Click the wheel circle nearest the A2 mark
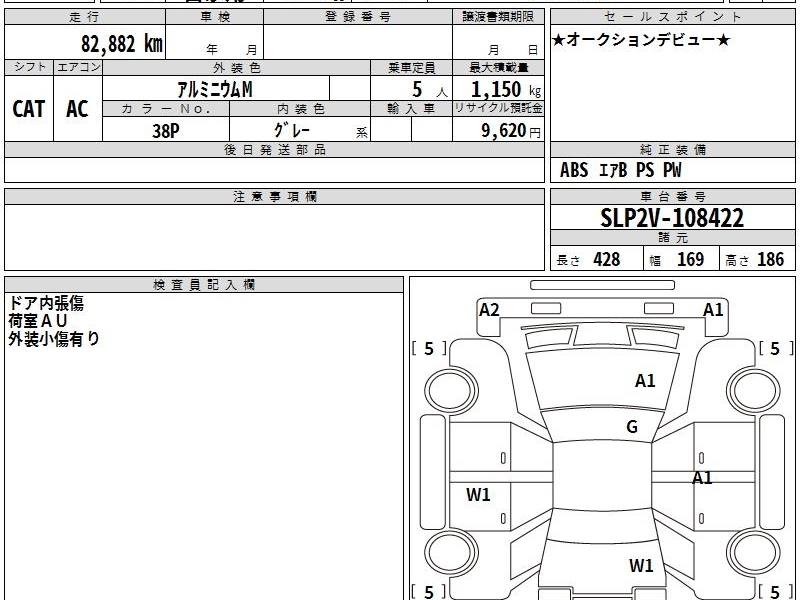This screenshot has width=800, height=600. (x=452, y=391)
